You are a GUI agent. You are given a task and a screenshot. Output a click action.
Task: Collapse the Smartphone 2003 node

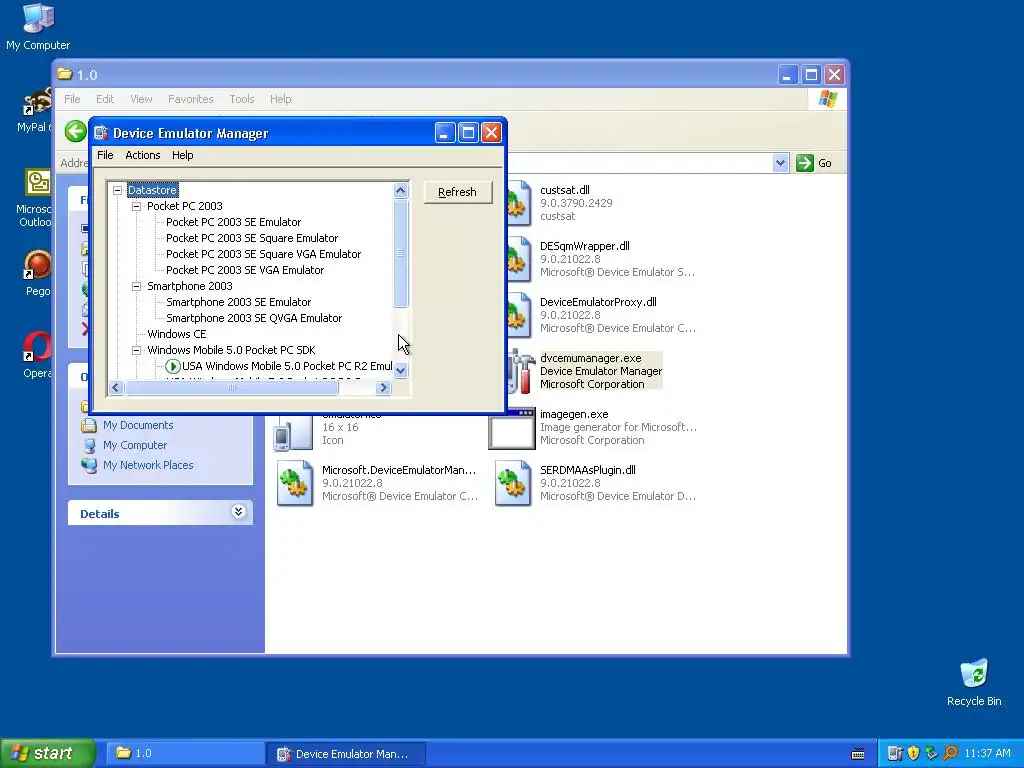pyautogui.click(x=136, y=286)
